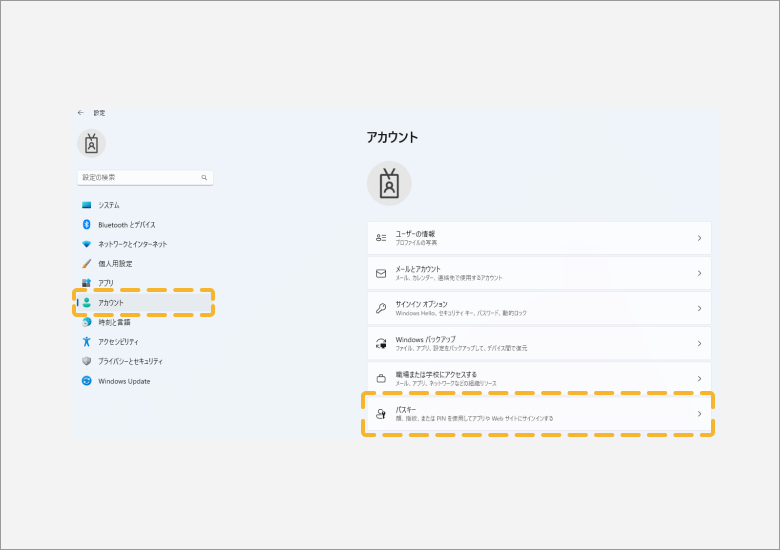Image resolution: width=780 pixels, height=550 pixels.
Task: Click the briefcase icon for 職場または学校
Action: [381, 378]
